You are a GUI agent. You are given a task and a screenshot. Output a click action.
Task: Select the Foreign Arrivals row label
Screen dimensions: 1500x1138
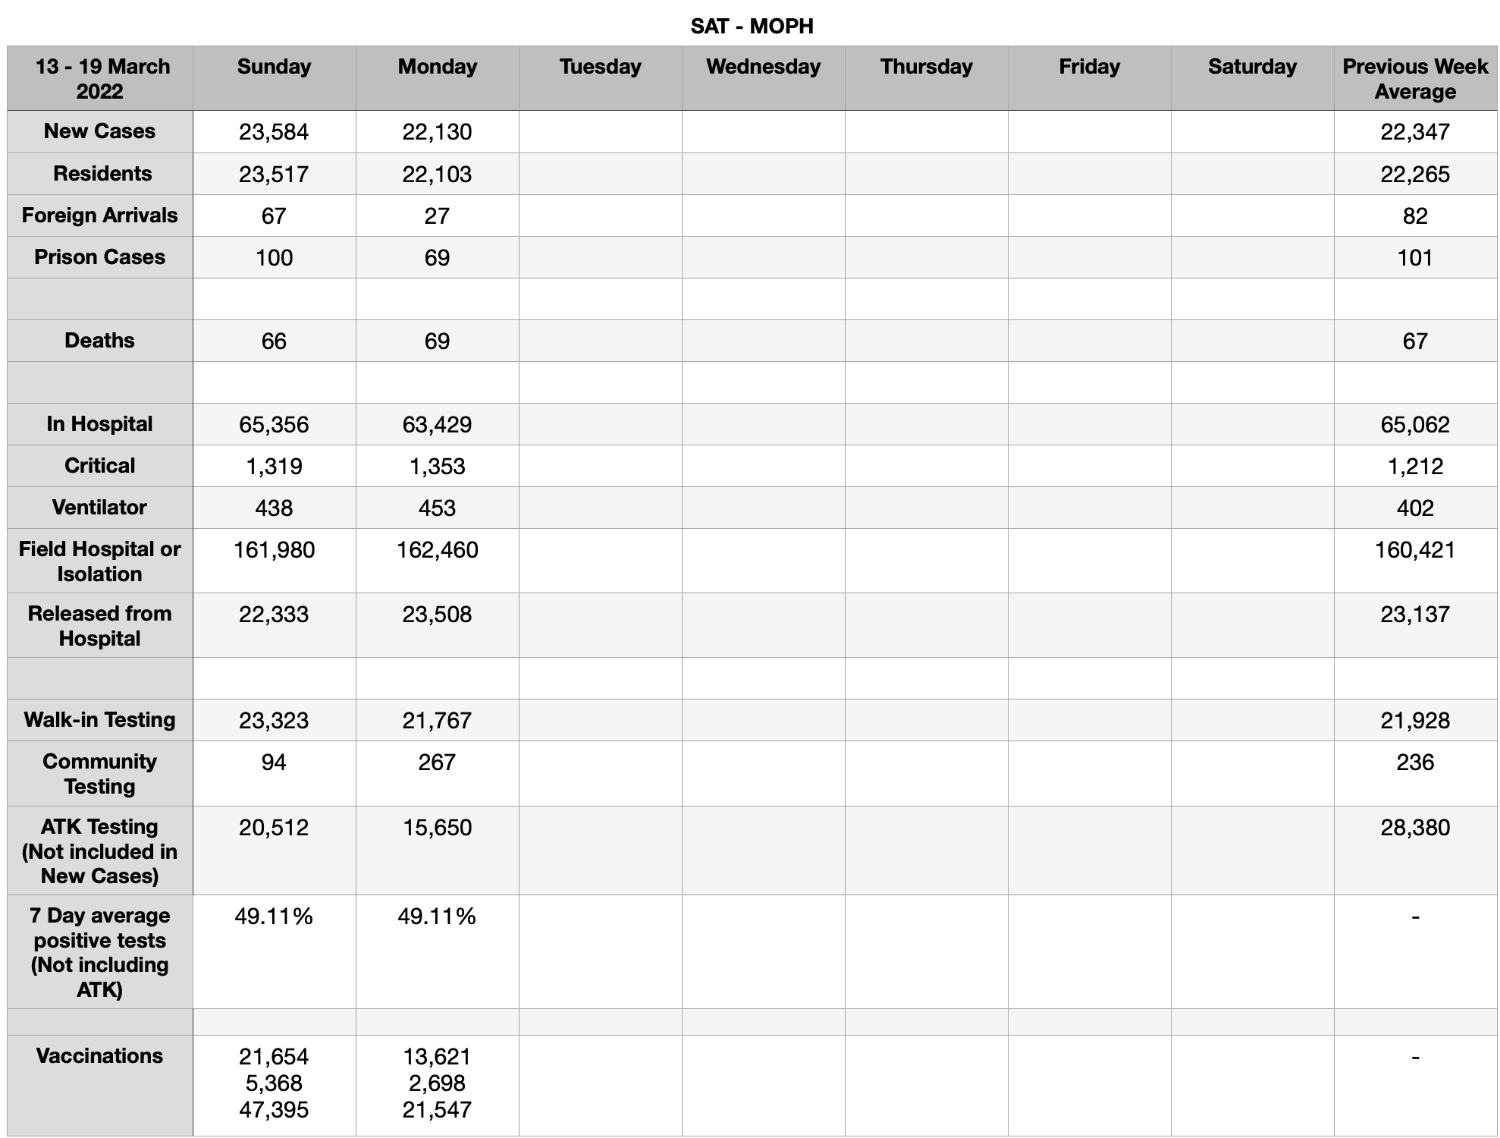(100, 215)
